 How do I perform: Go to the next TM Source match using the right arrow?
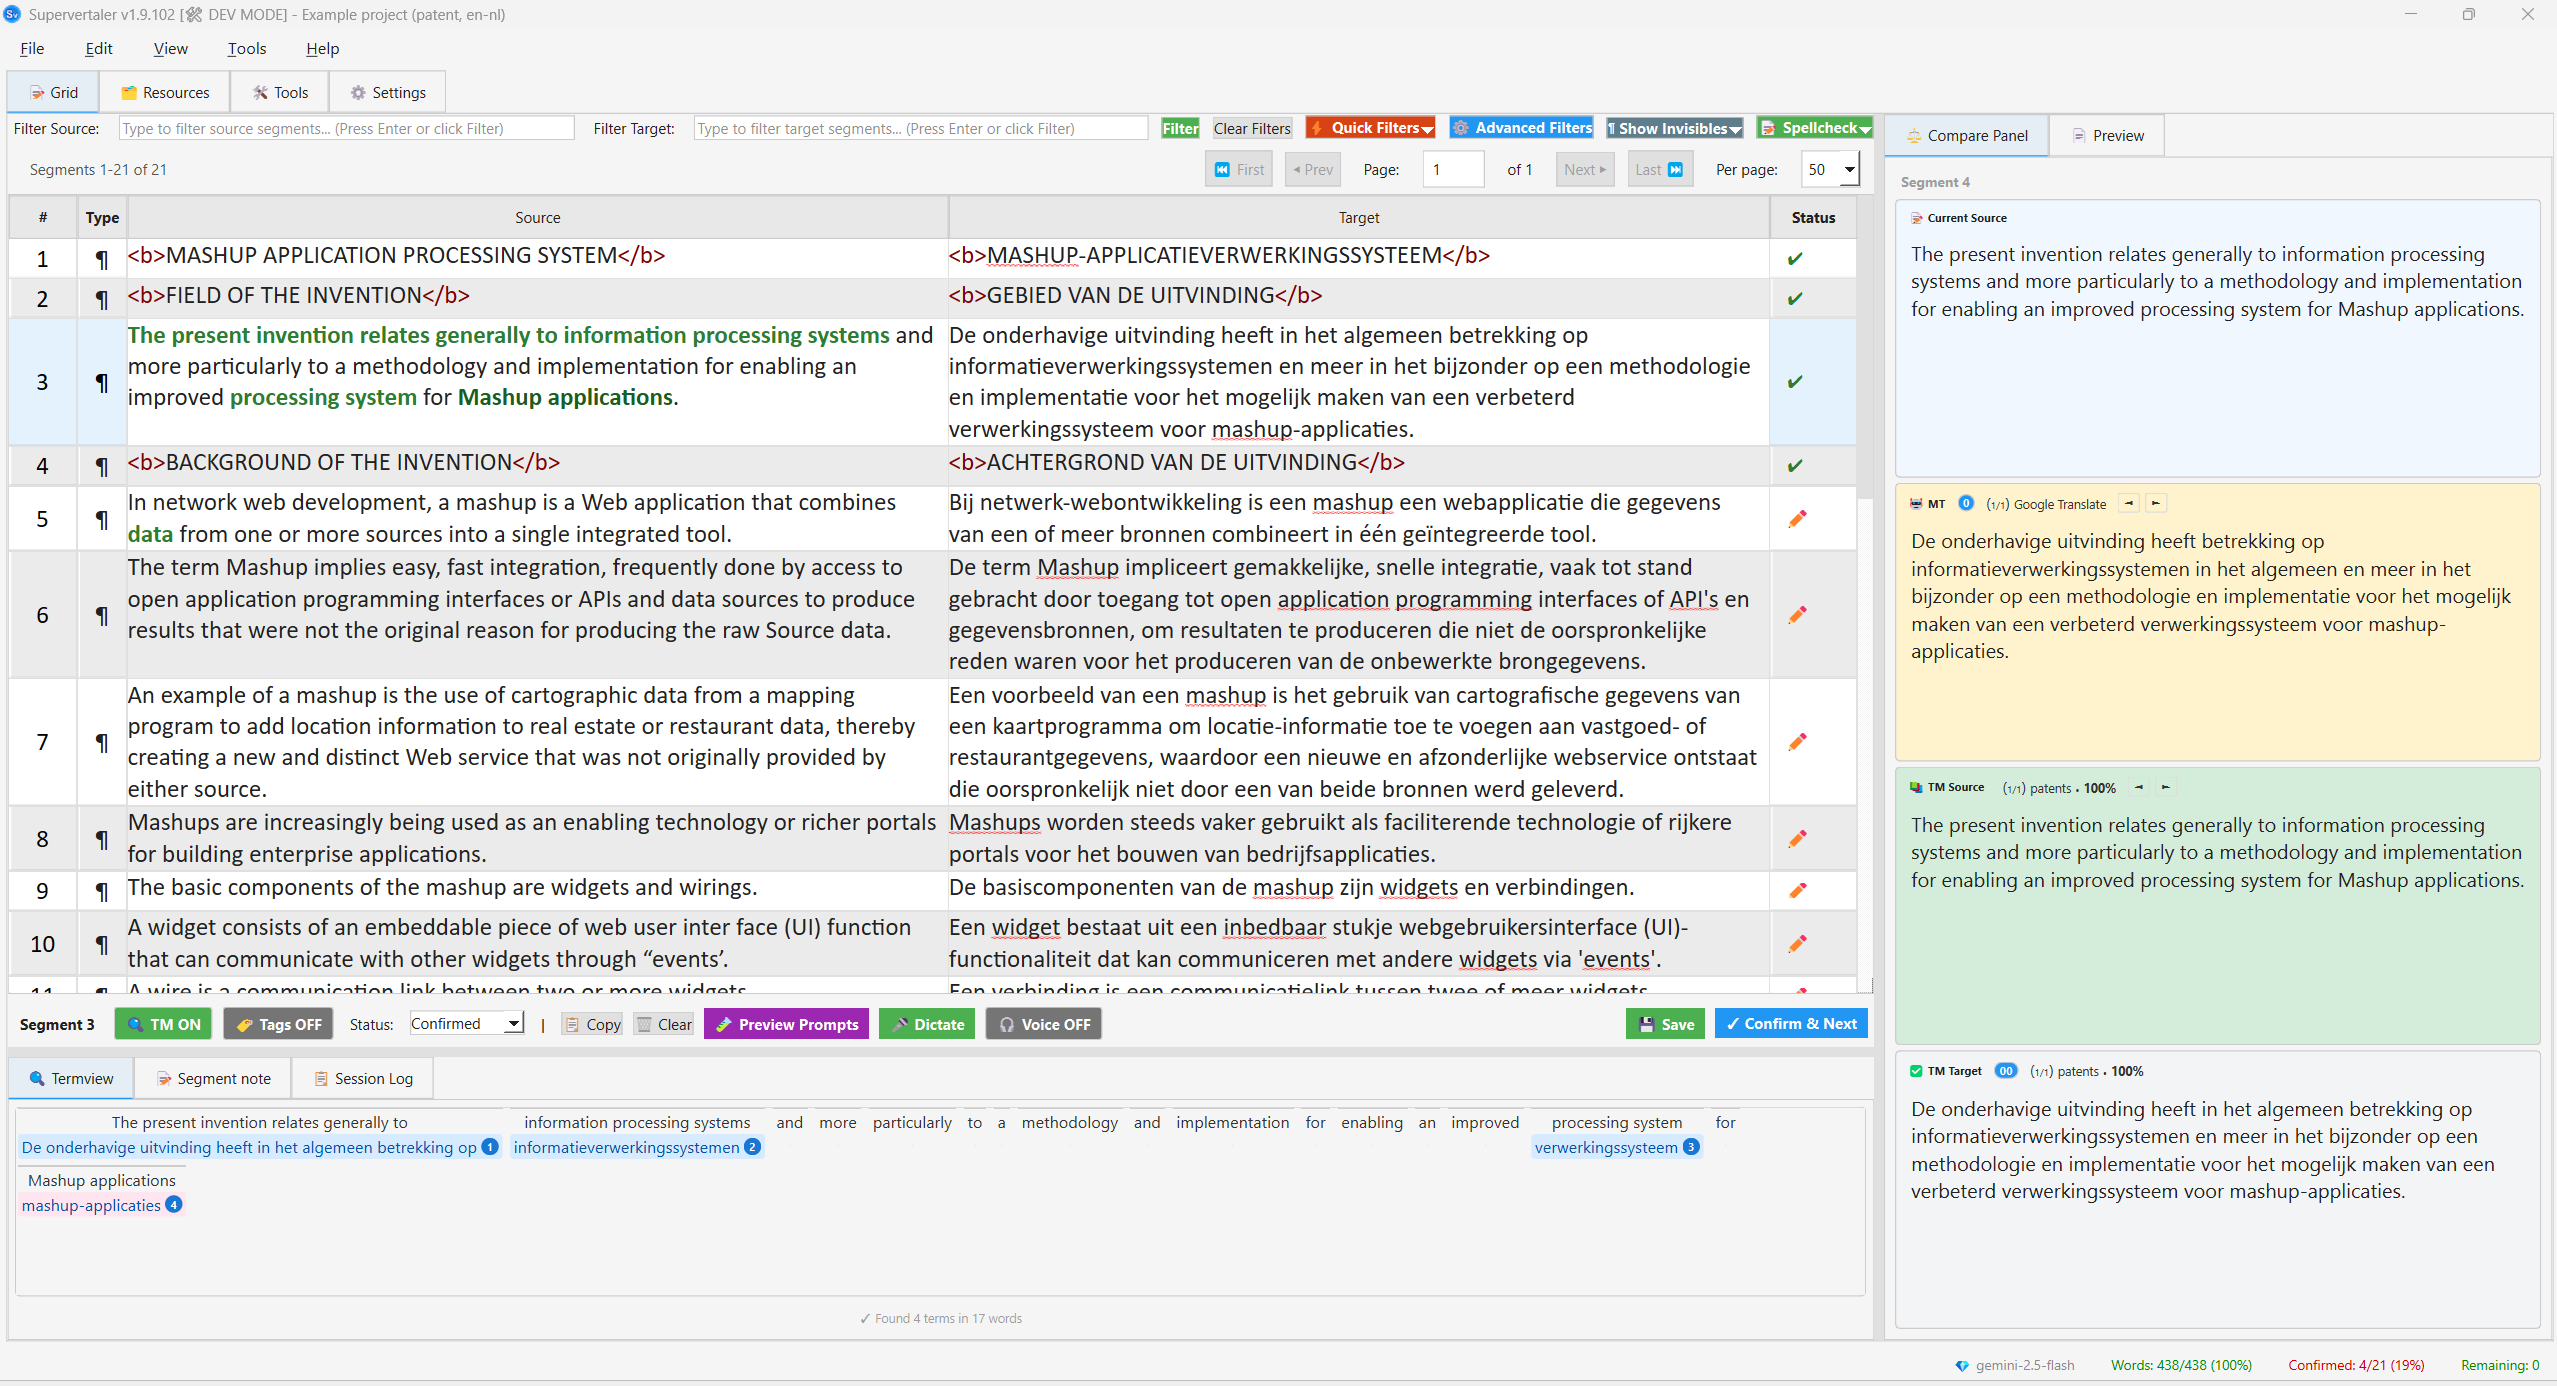(x=2166, y=788)
